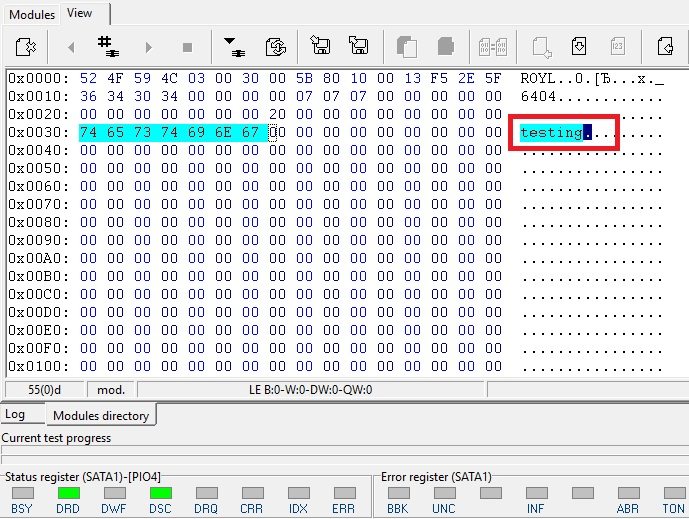Click the offset label 0x0000:
Viewport: 689px width, 519px height.
tap(39, 78)
